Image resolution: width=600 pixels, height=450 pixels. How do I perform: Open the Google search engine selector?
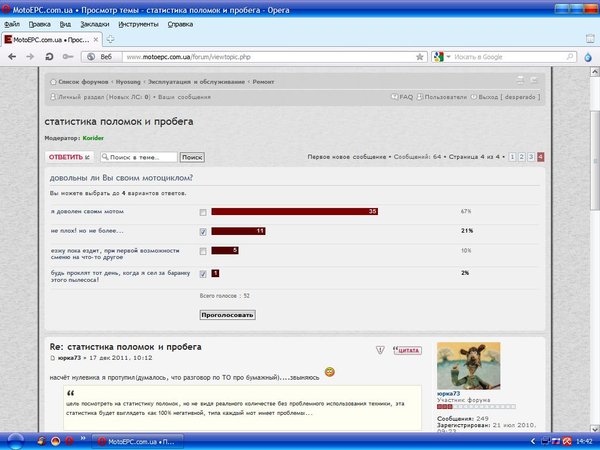(441, 57)
